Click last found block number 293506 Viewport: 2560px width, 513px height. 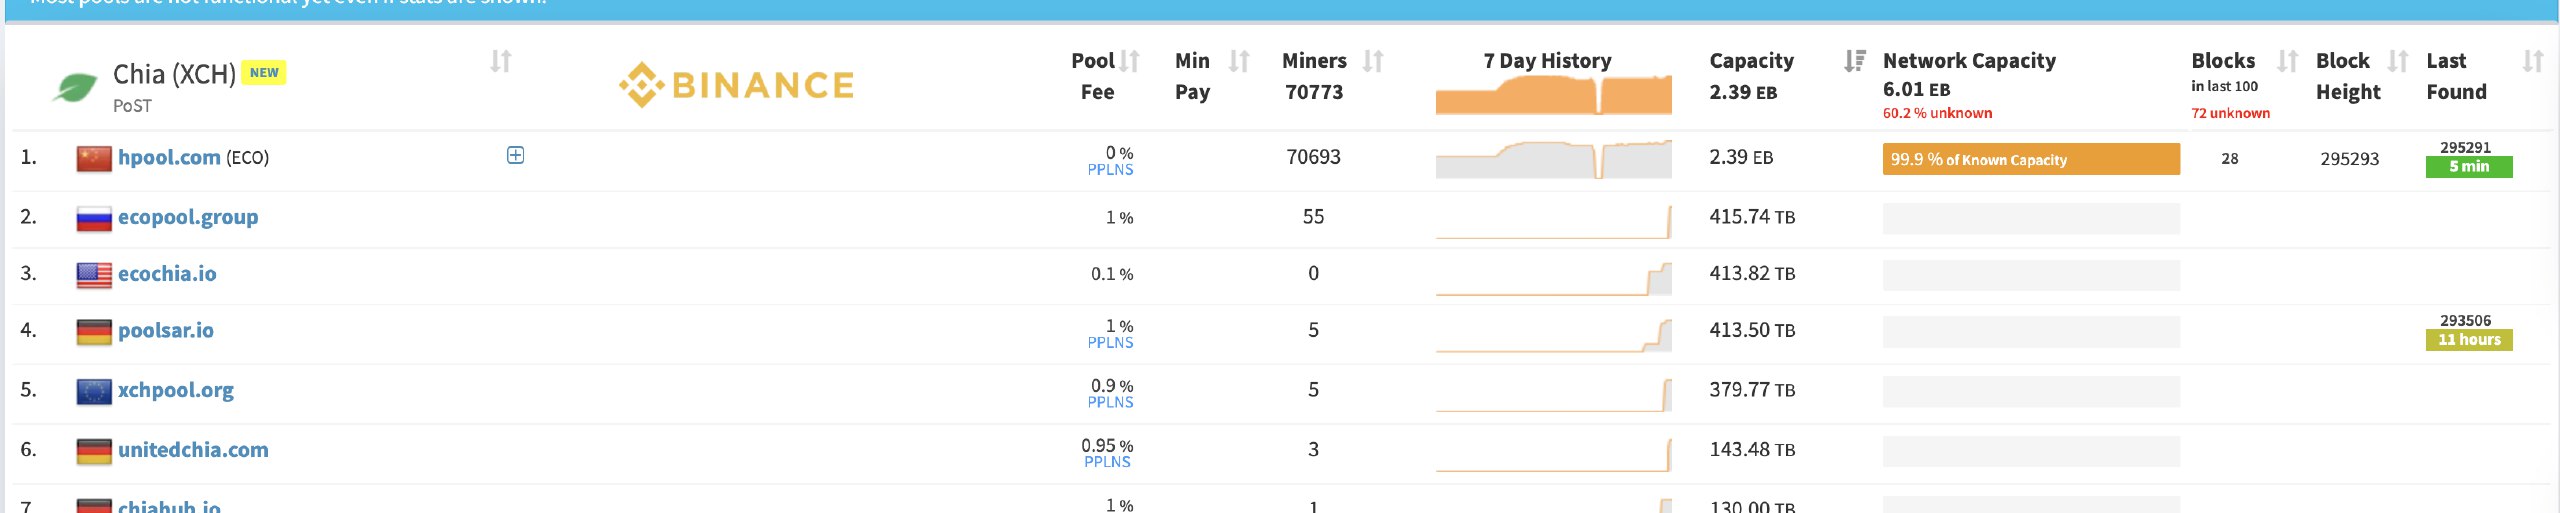(2465, 320)
